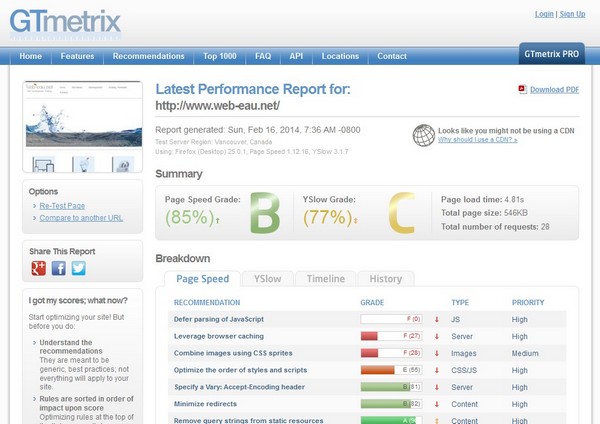Open the FAQ menu item
The image size is (600, 424).
[x=263, y=56]
